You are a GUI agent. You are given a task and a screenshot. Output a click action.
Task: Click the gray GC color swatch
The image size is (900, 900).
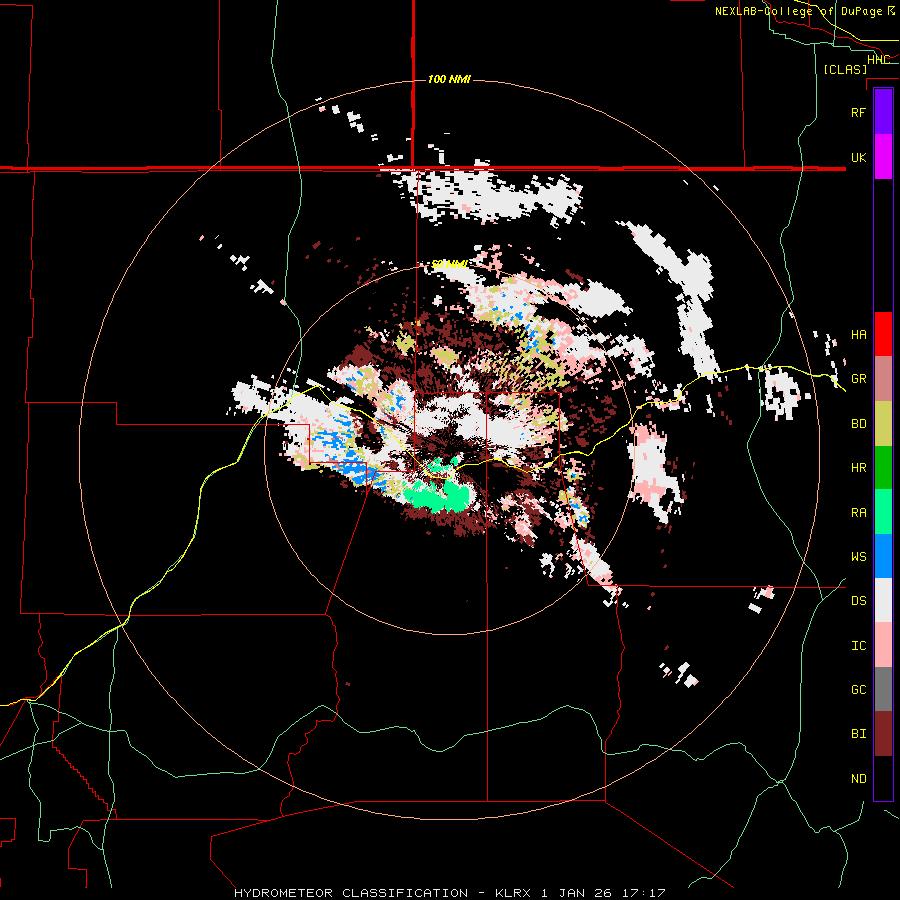point(883,689)
